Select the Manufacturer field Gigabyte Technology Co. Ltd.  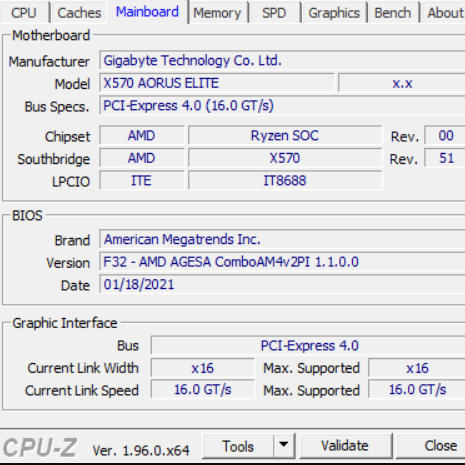click(282, 60)
